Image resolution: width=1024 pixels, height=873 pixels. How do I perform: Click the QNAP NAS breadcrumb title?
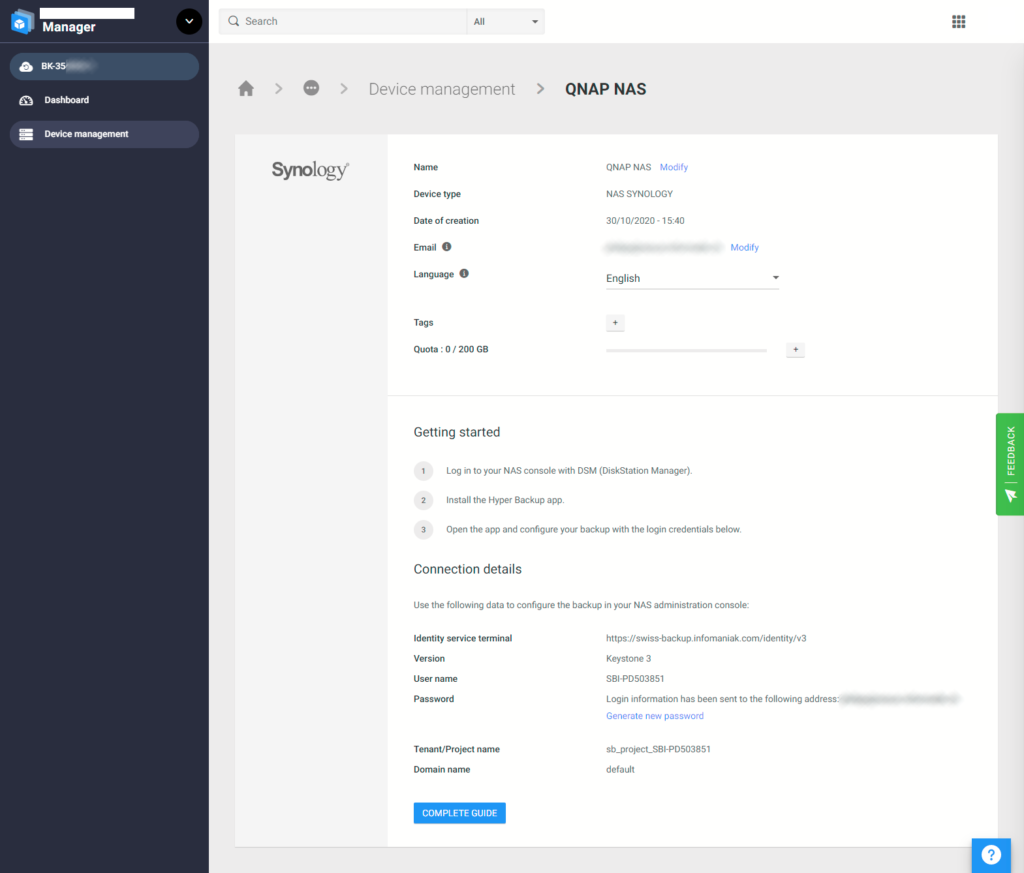pos(605,89)
